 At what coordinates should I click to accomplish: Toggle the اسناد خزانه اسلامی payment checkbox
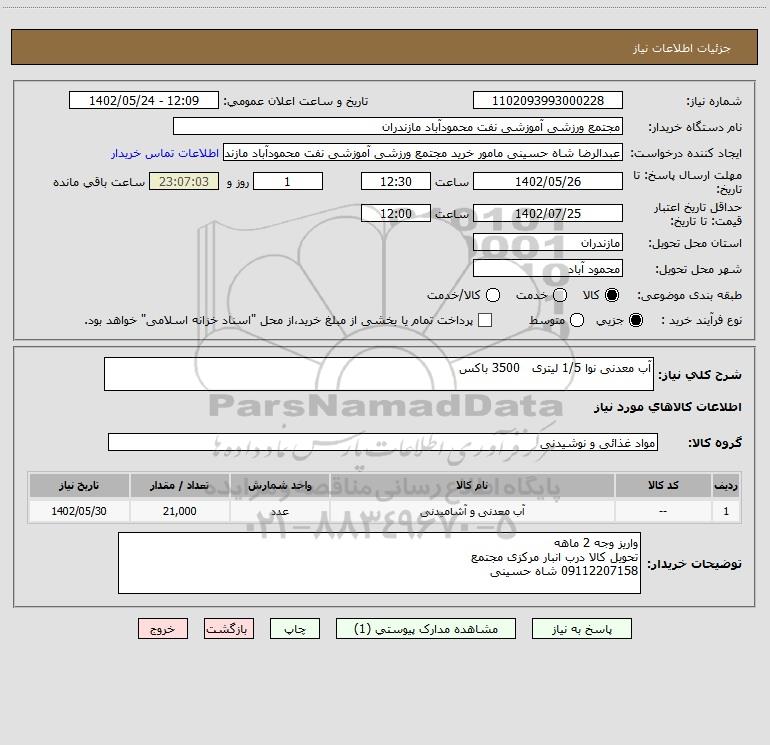pyautogui.click(x=485, y=320)
